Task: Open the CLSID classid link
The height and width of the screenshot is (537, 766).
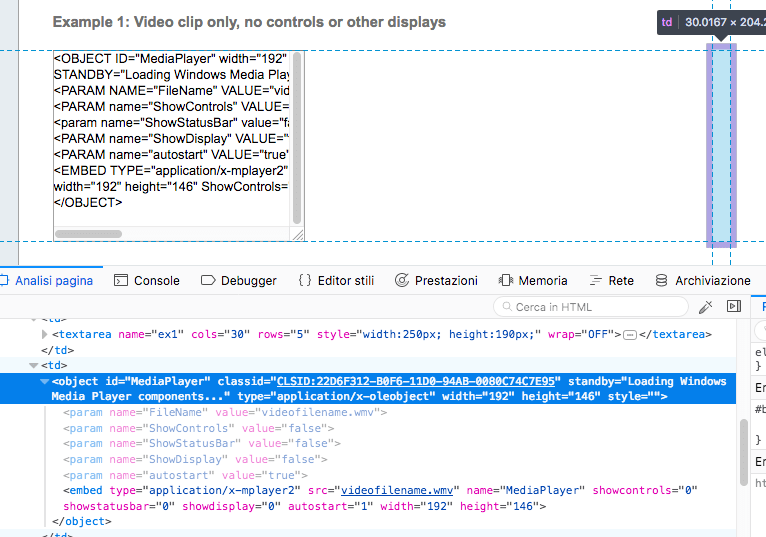Action: point(416,381)
